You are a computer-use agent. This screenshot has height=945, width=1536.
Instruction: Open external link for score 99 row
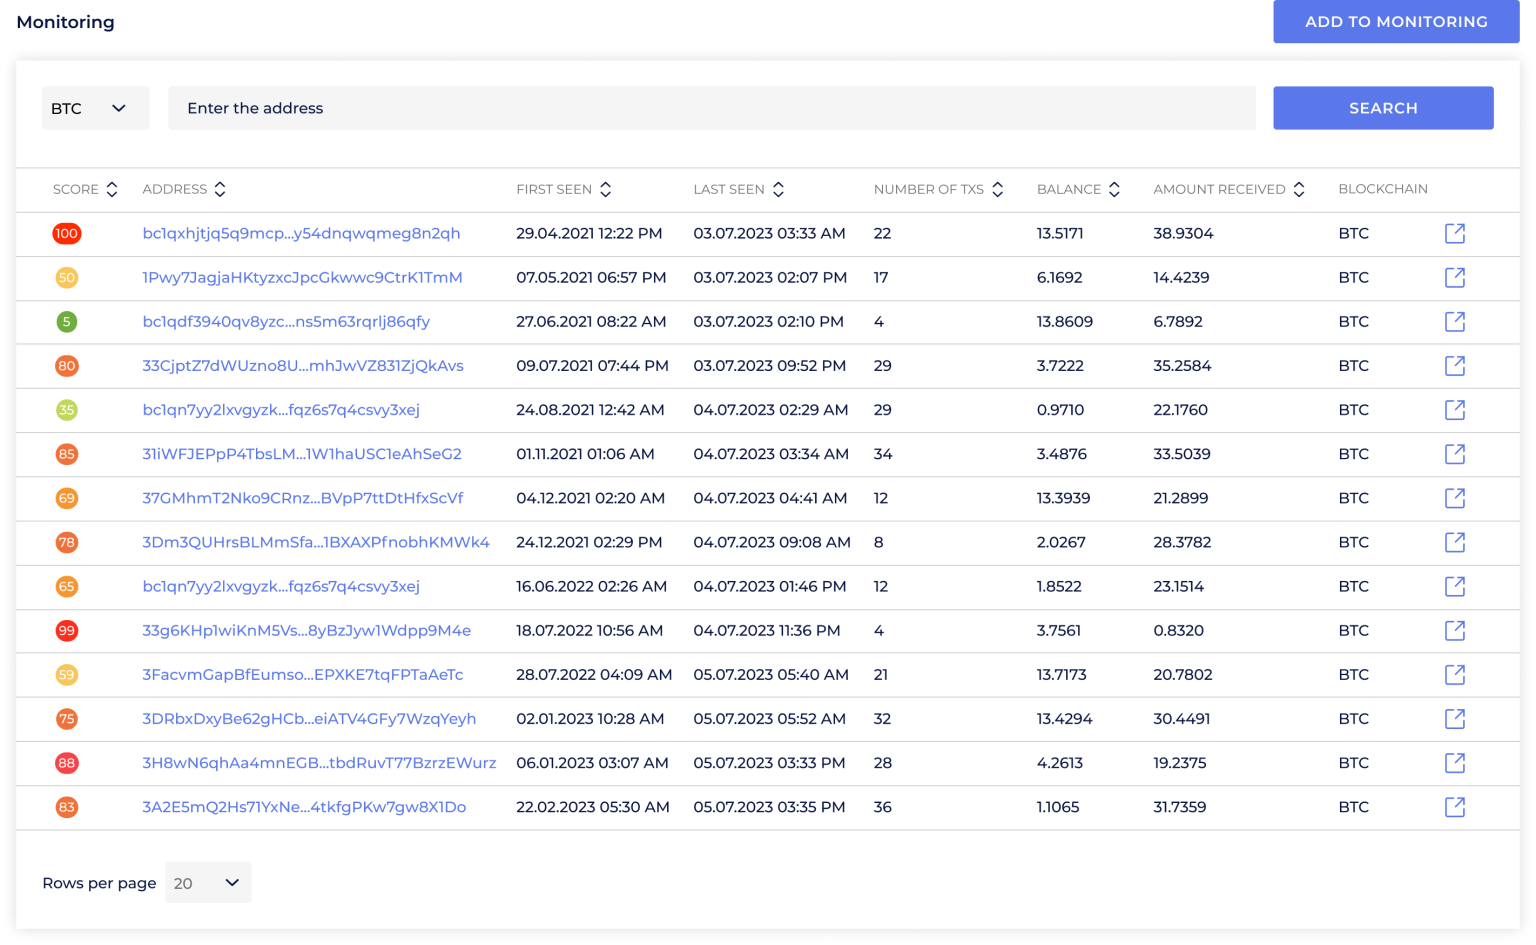(1455, 630)
